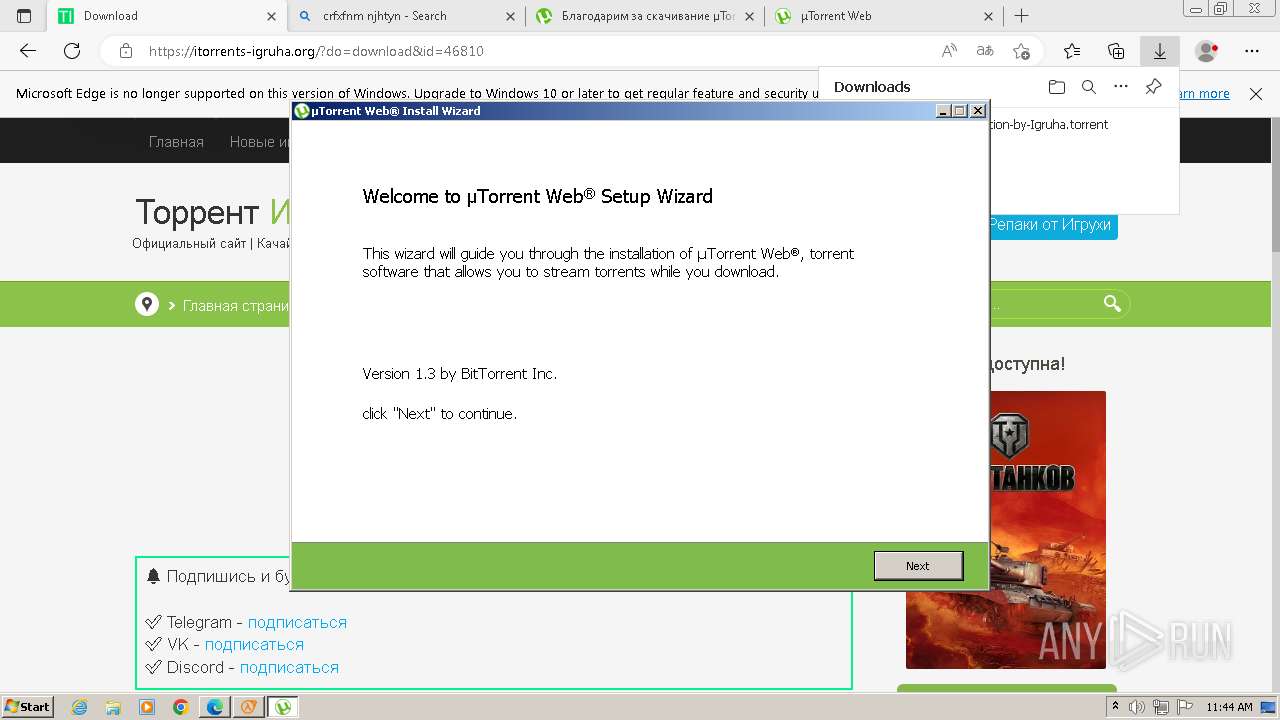Open the Favorites list
This screenshot has height=720, width=1280.
(x=1072, y=51)
